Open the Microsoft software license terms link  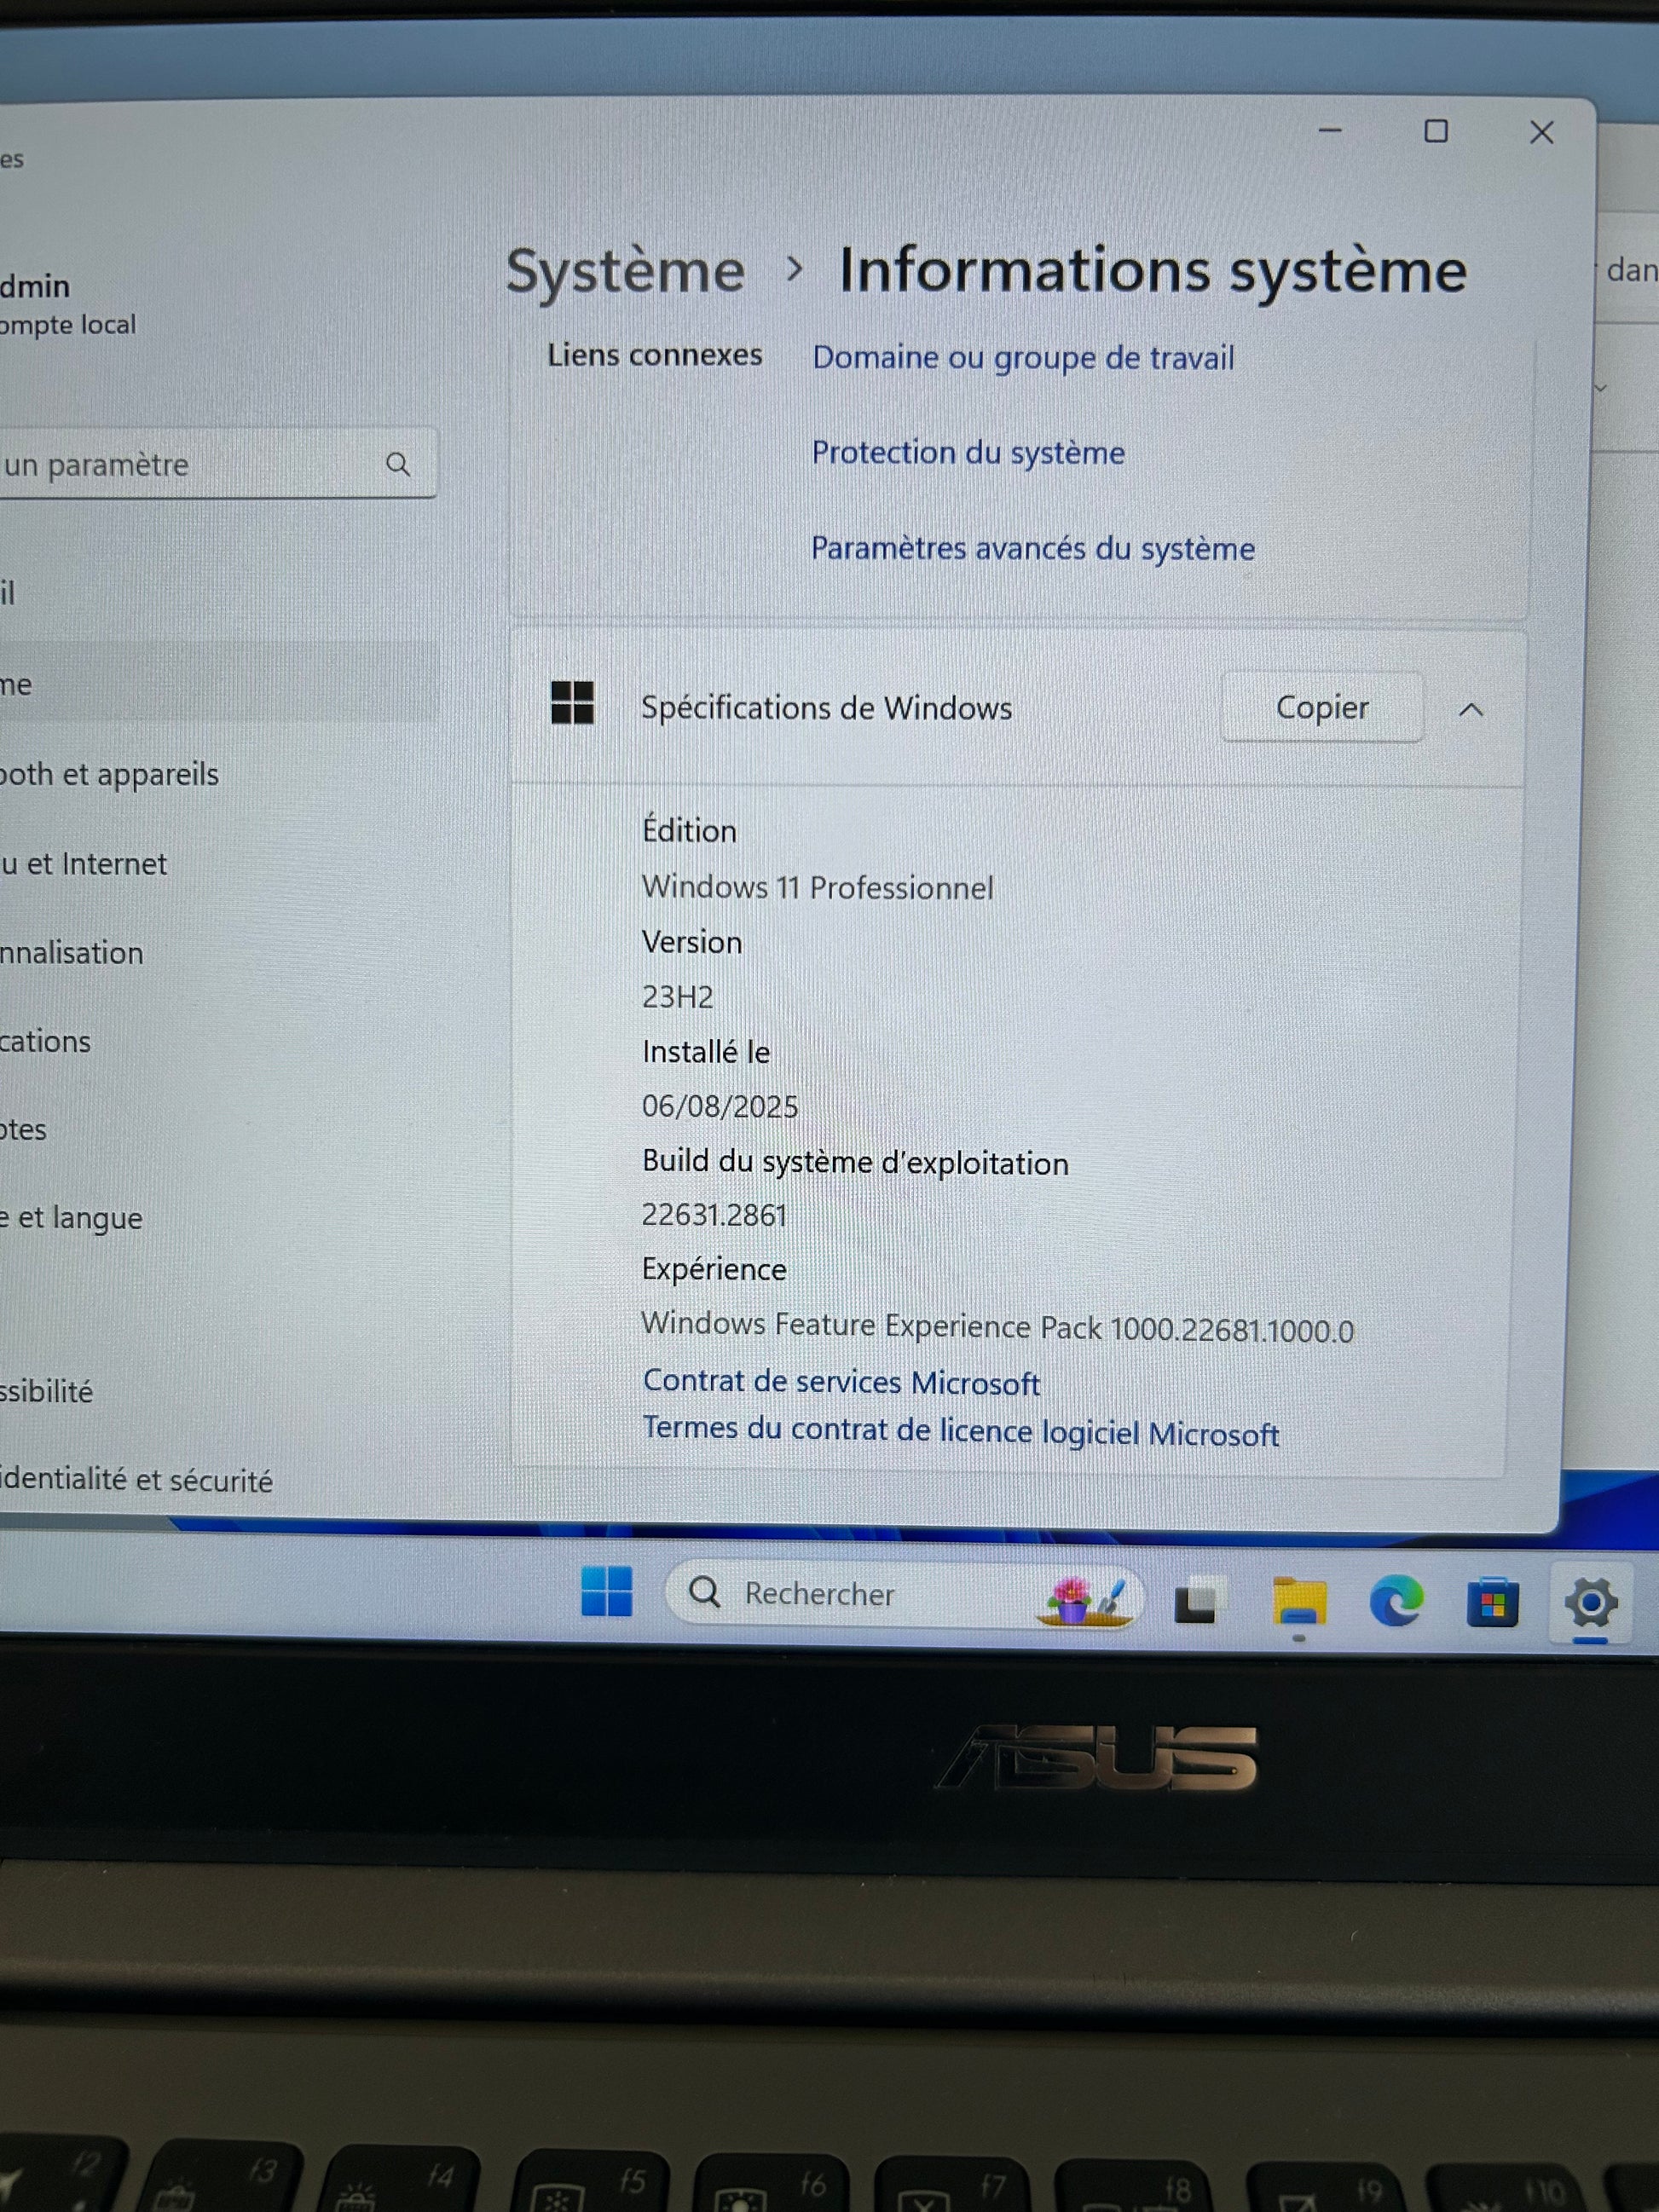tap(959, 1431)
